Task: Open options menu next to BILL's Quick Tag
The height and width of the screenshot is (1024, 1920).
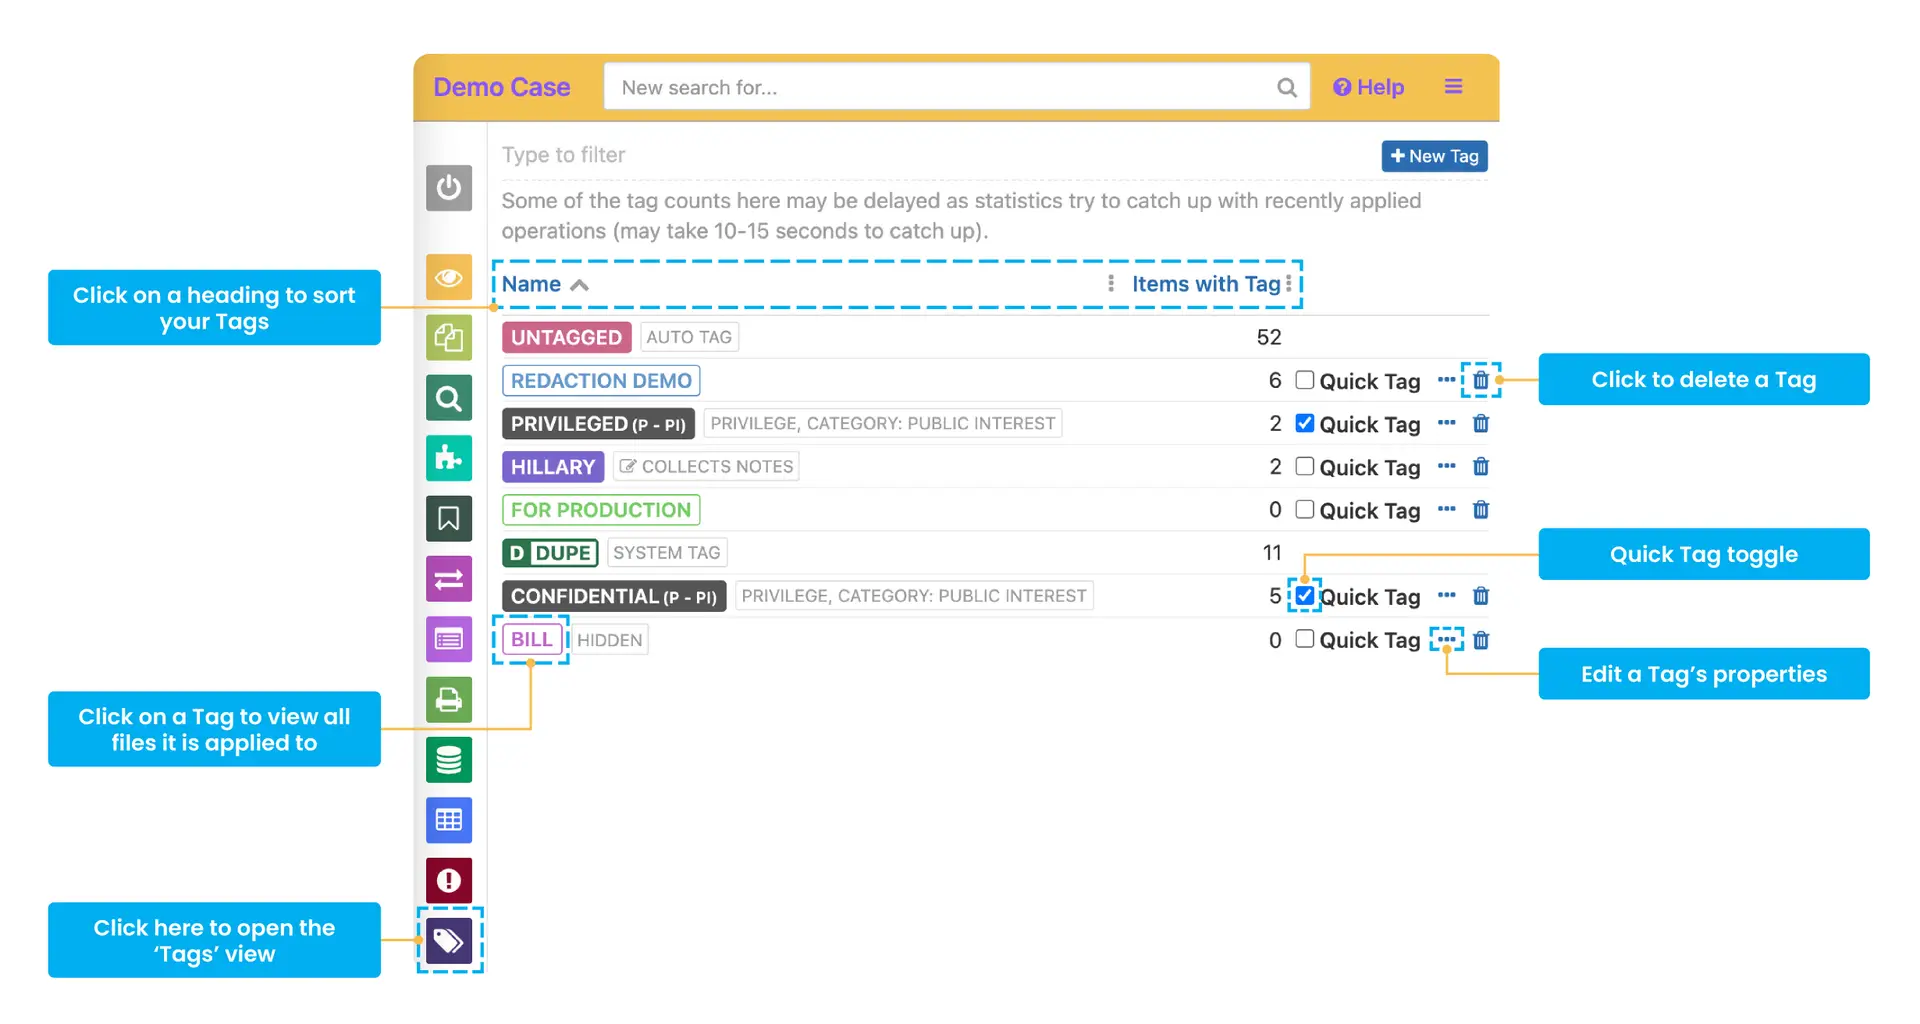Action: click(x=1446, y=639)
